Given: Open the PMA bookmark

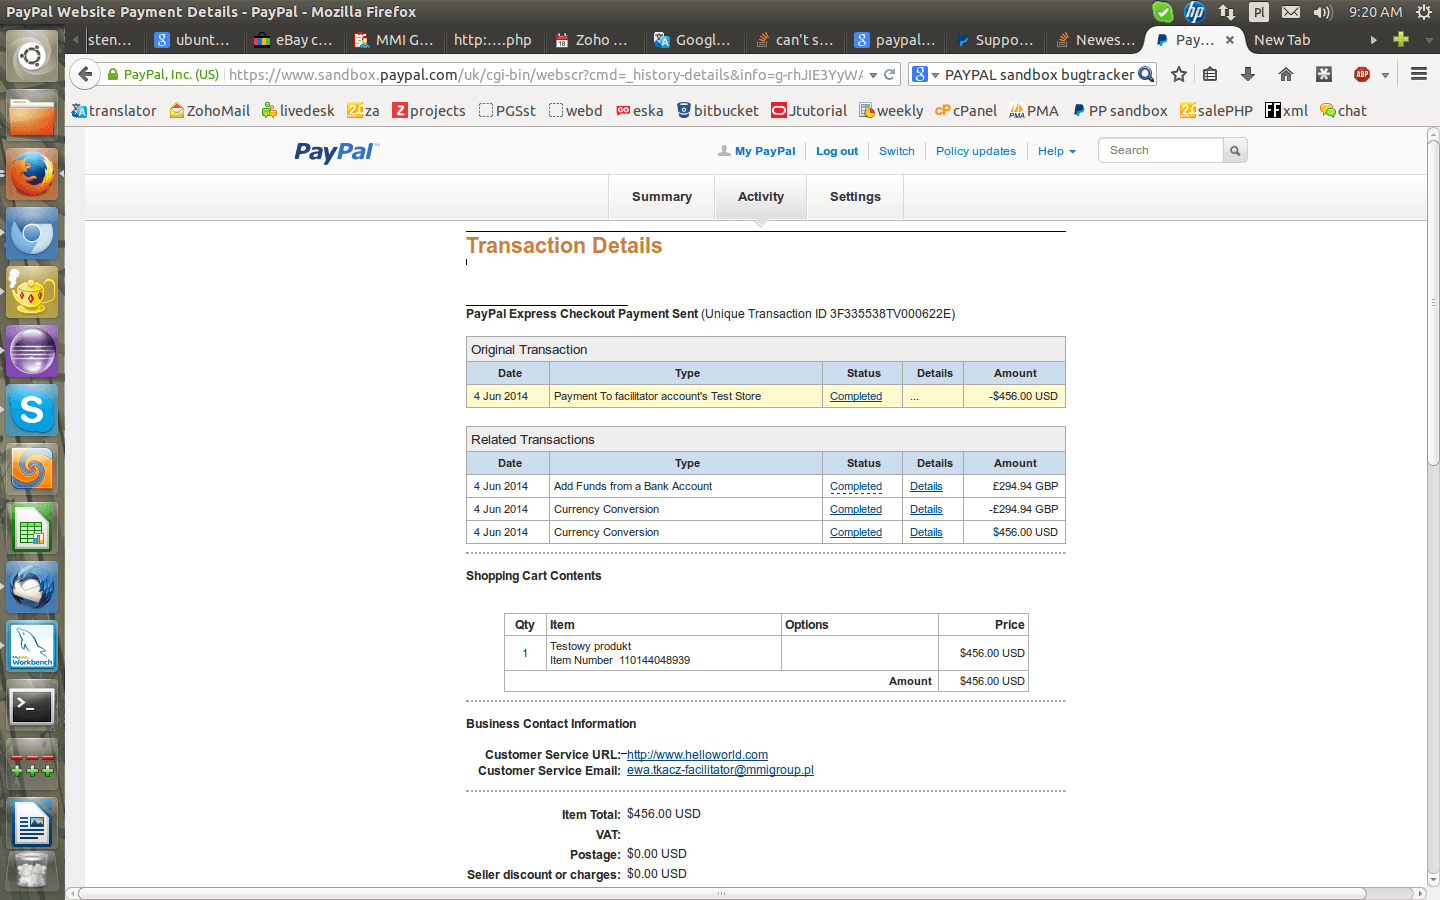Looking at the screenshot, I should click(1034, 111).
